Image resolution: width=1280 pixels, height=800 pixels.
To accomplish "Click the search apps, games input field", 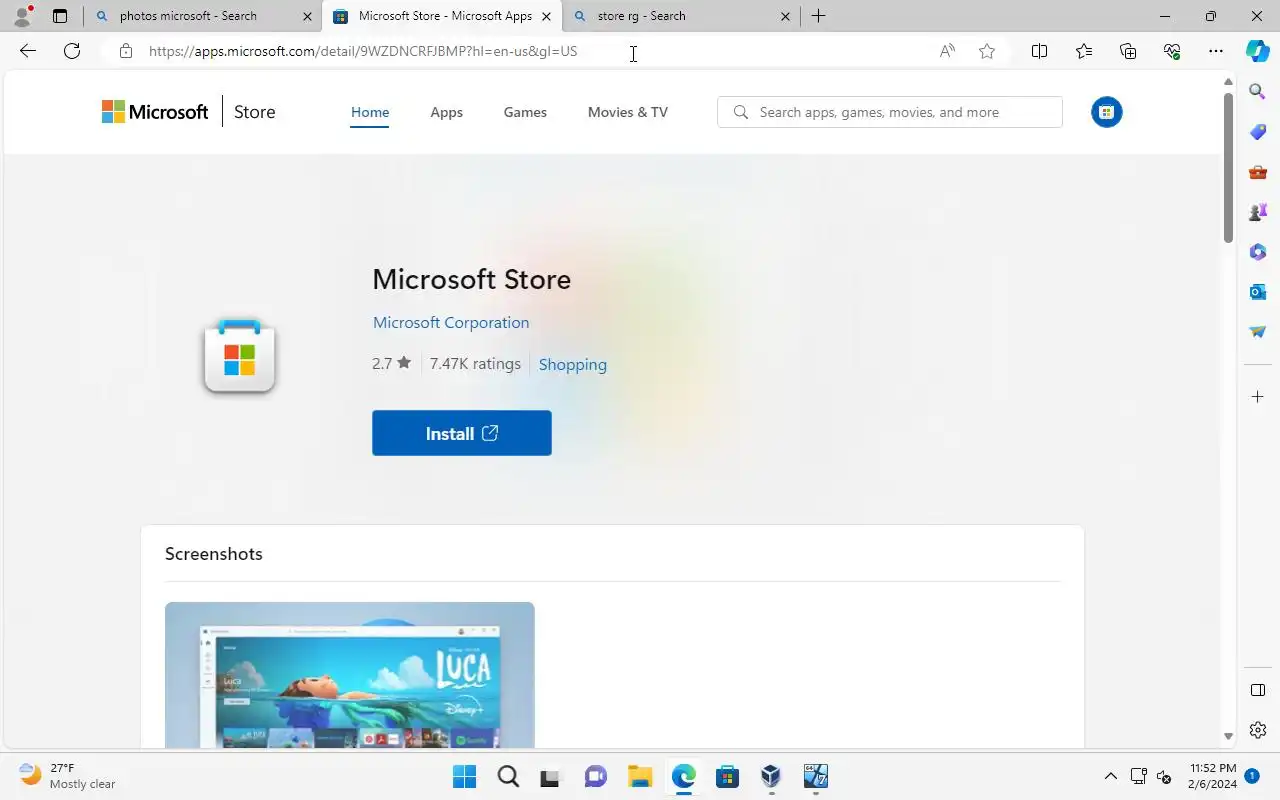I will (890, 112).
